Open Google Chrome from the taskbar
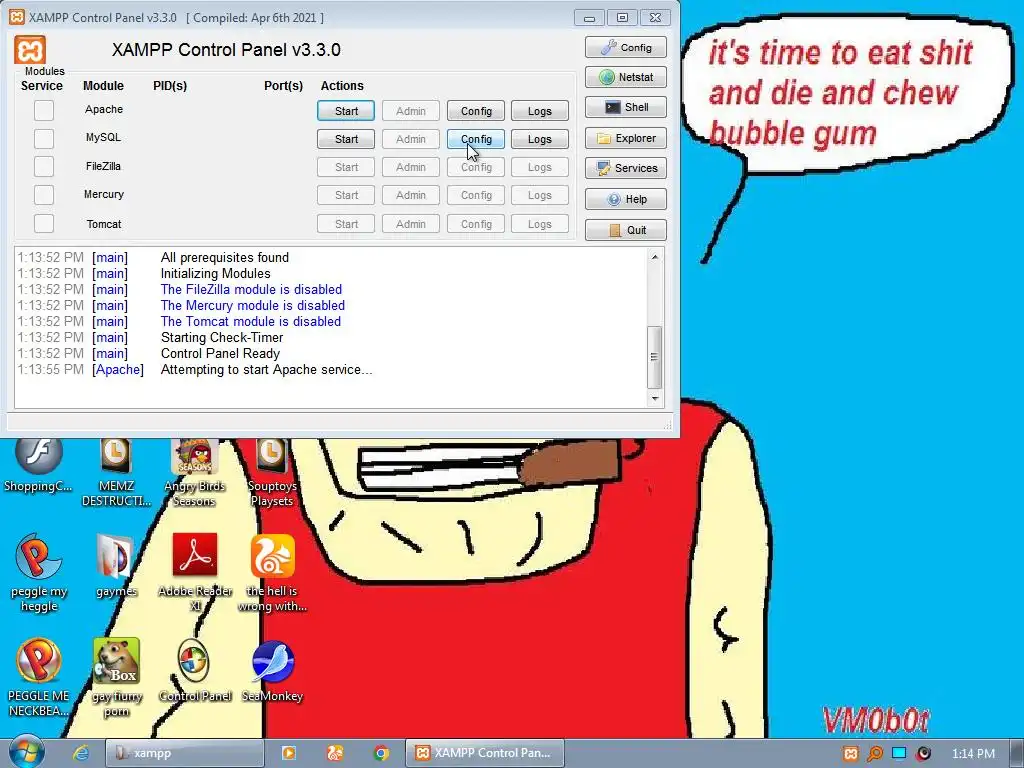This screenshot has height=768, width=1024. pyautogui.click(x=381, y=753)
